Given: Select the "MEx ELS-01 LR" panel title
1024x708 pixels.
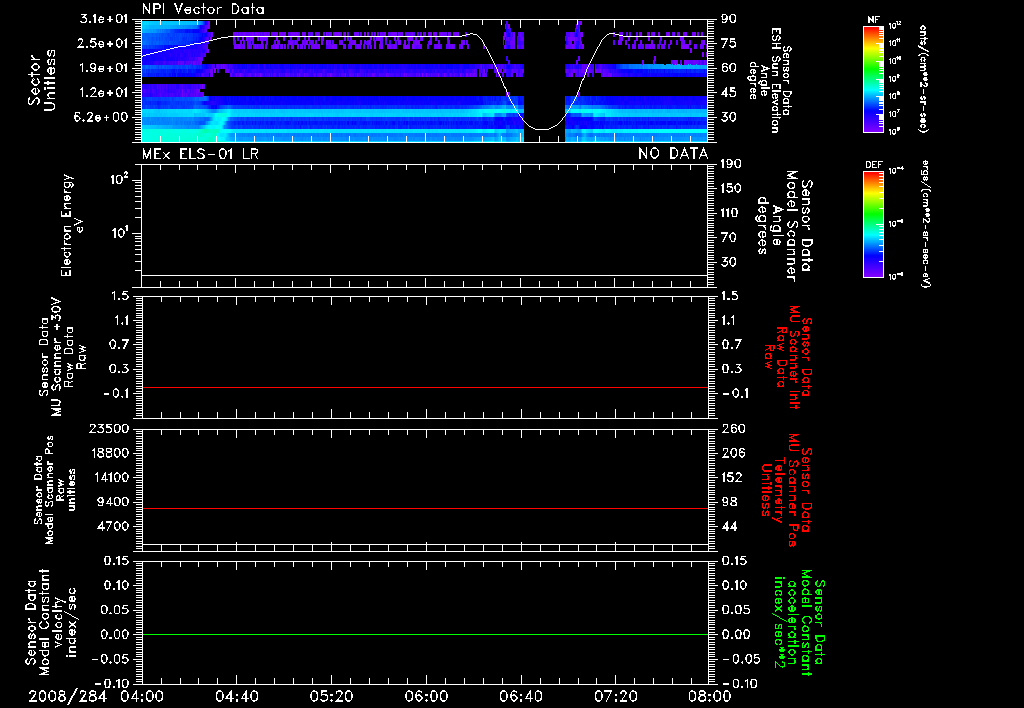Looking at the screenshot, I should tap(200, 154).
